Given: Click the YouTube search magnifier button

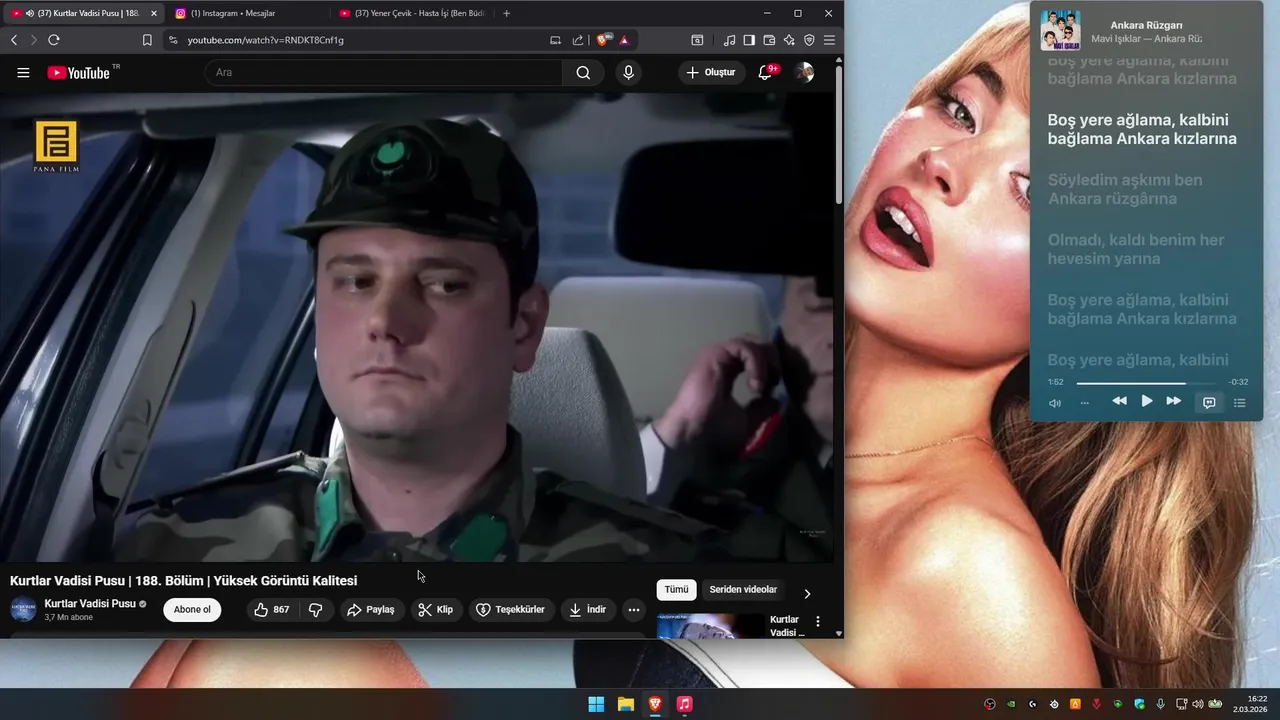Looking at the screenshot, I should pyautogui.click(x=583, y=72).
